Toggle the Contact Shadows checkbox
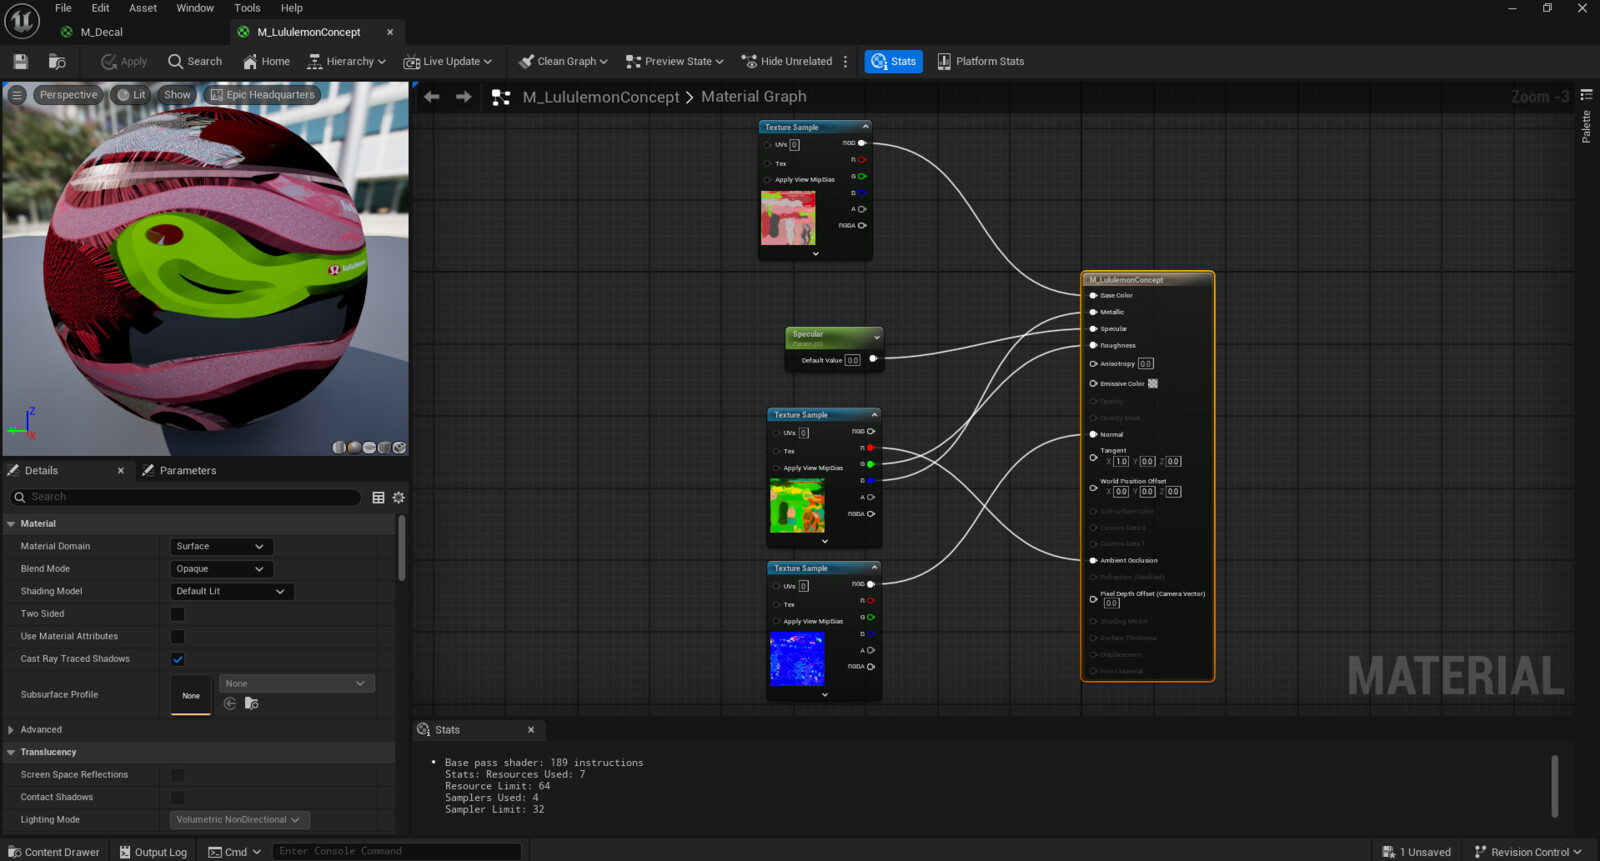This screenshot has width=1600, height=861. [177, 798]
